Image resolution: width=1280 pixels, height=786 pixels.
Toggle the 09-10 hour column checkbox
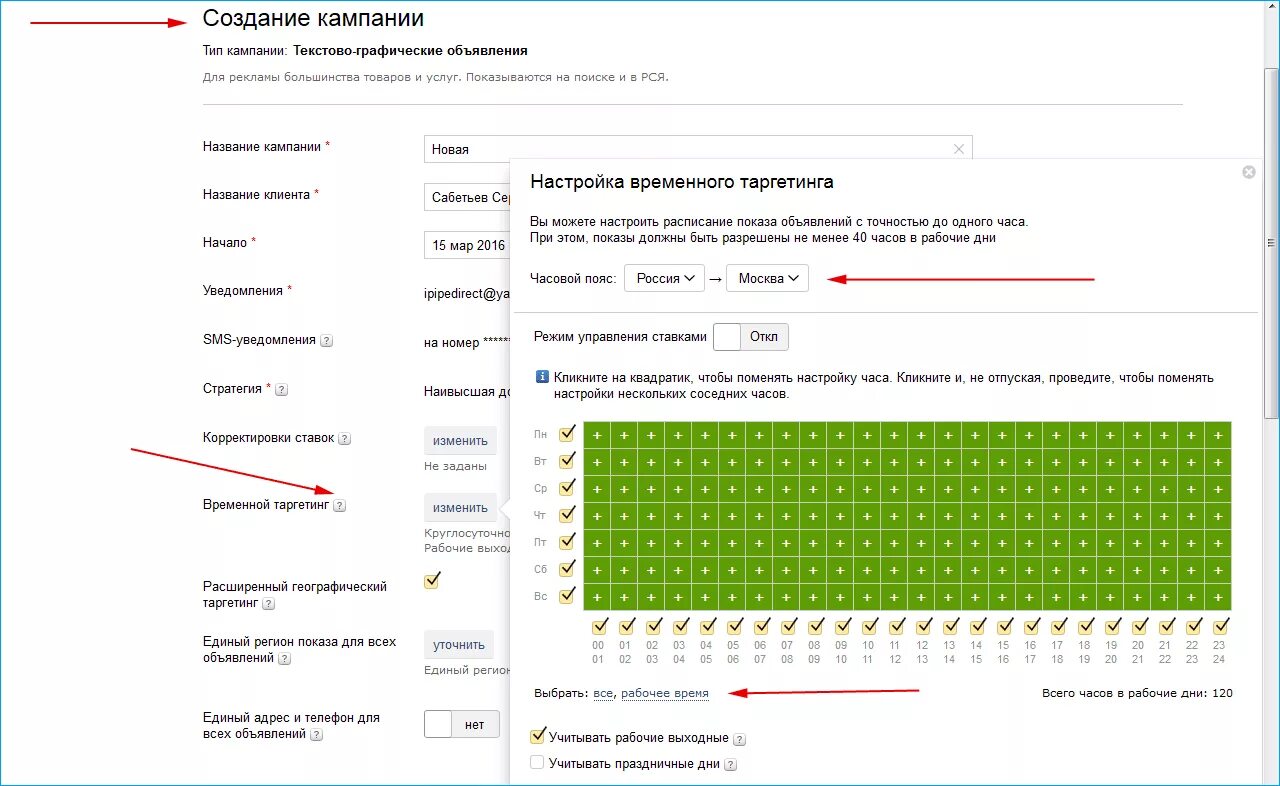pos(842,627)
